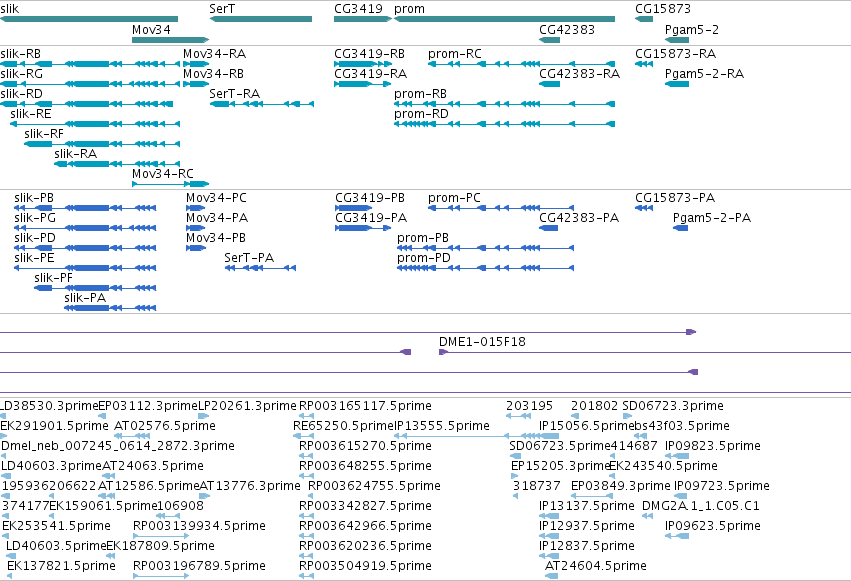Click the slik-PG protein label
The image size is (851, 581).
point(35,218)
